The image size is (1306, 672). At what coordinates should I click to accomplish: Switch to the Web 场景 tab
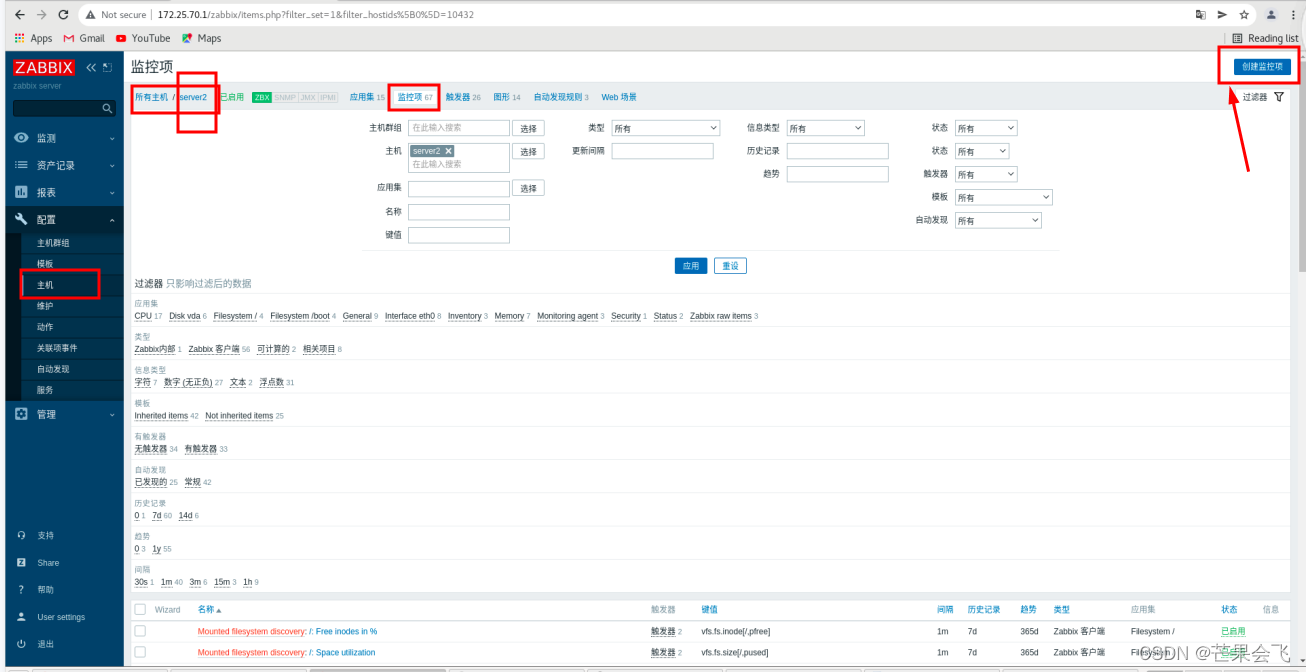point(619,97)
